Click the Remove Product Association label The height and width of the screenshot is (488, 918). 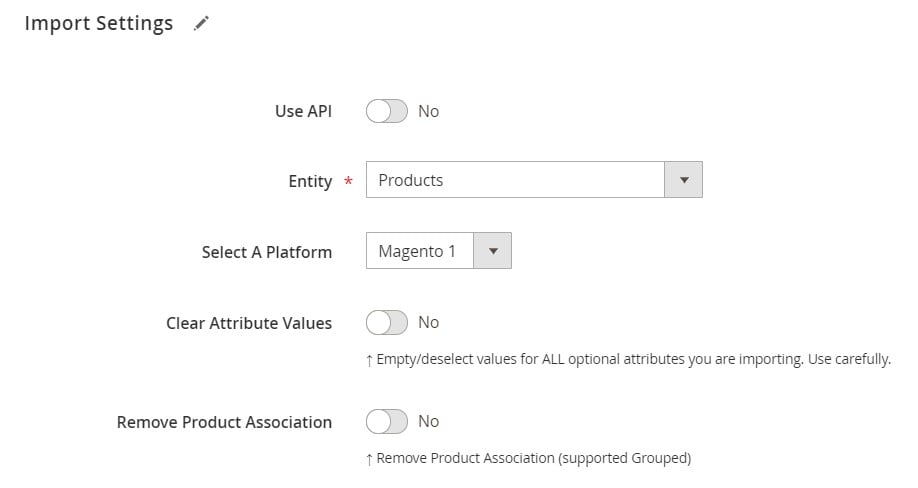(224, 422)
